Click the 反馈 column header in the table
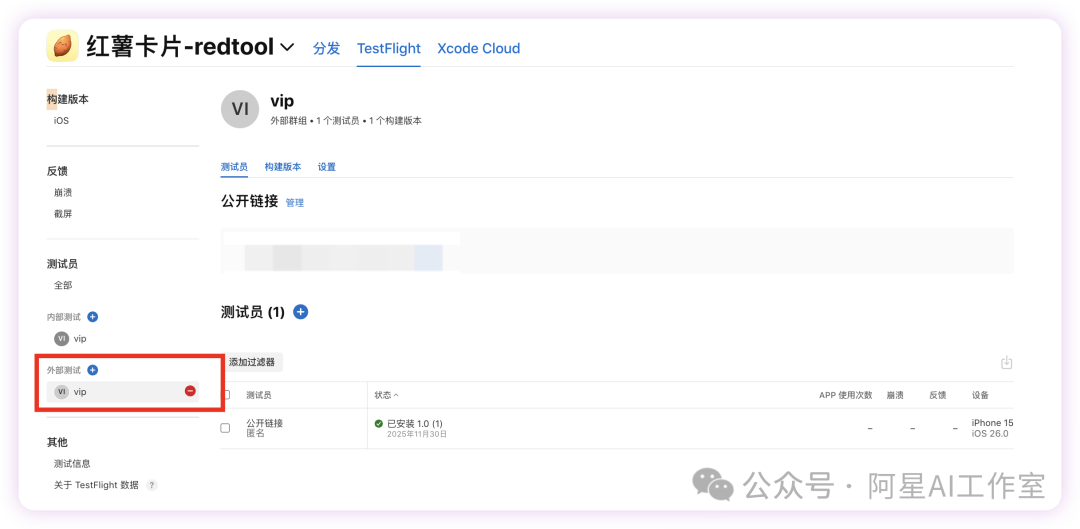Image resolution: width=1080 pixels, height=529 pixels. (x=937, y=395)
